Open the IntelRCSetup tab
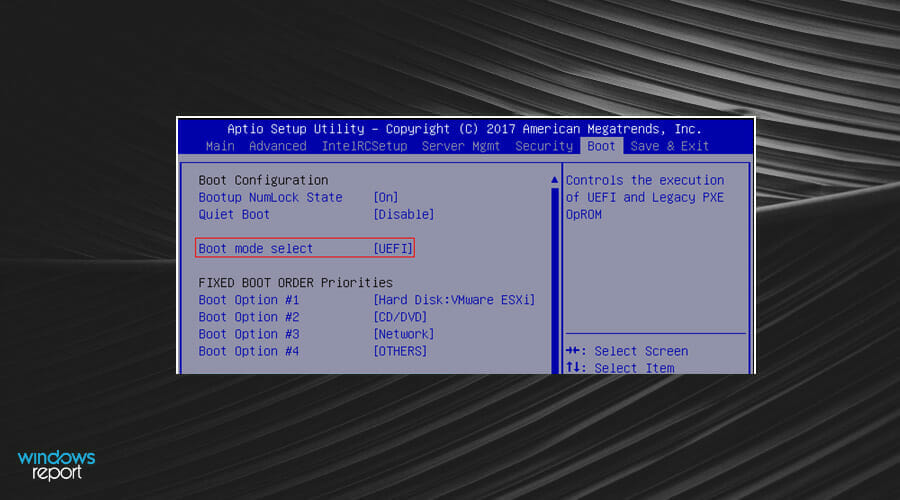This screenshot has width=900, height=500. (x=364, y=146)
